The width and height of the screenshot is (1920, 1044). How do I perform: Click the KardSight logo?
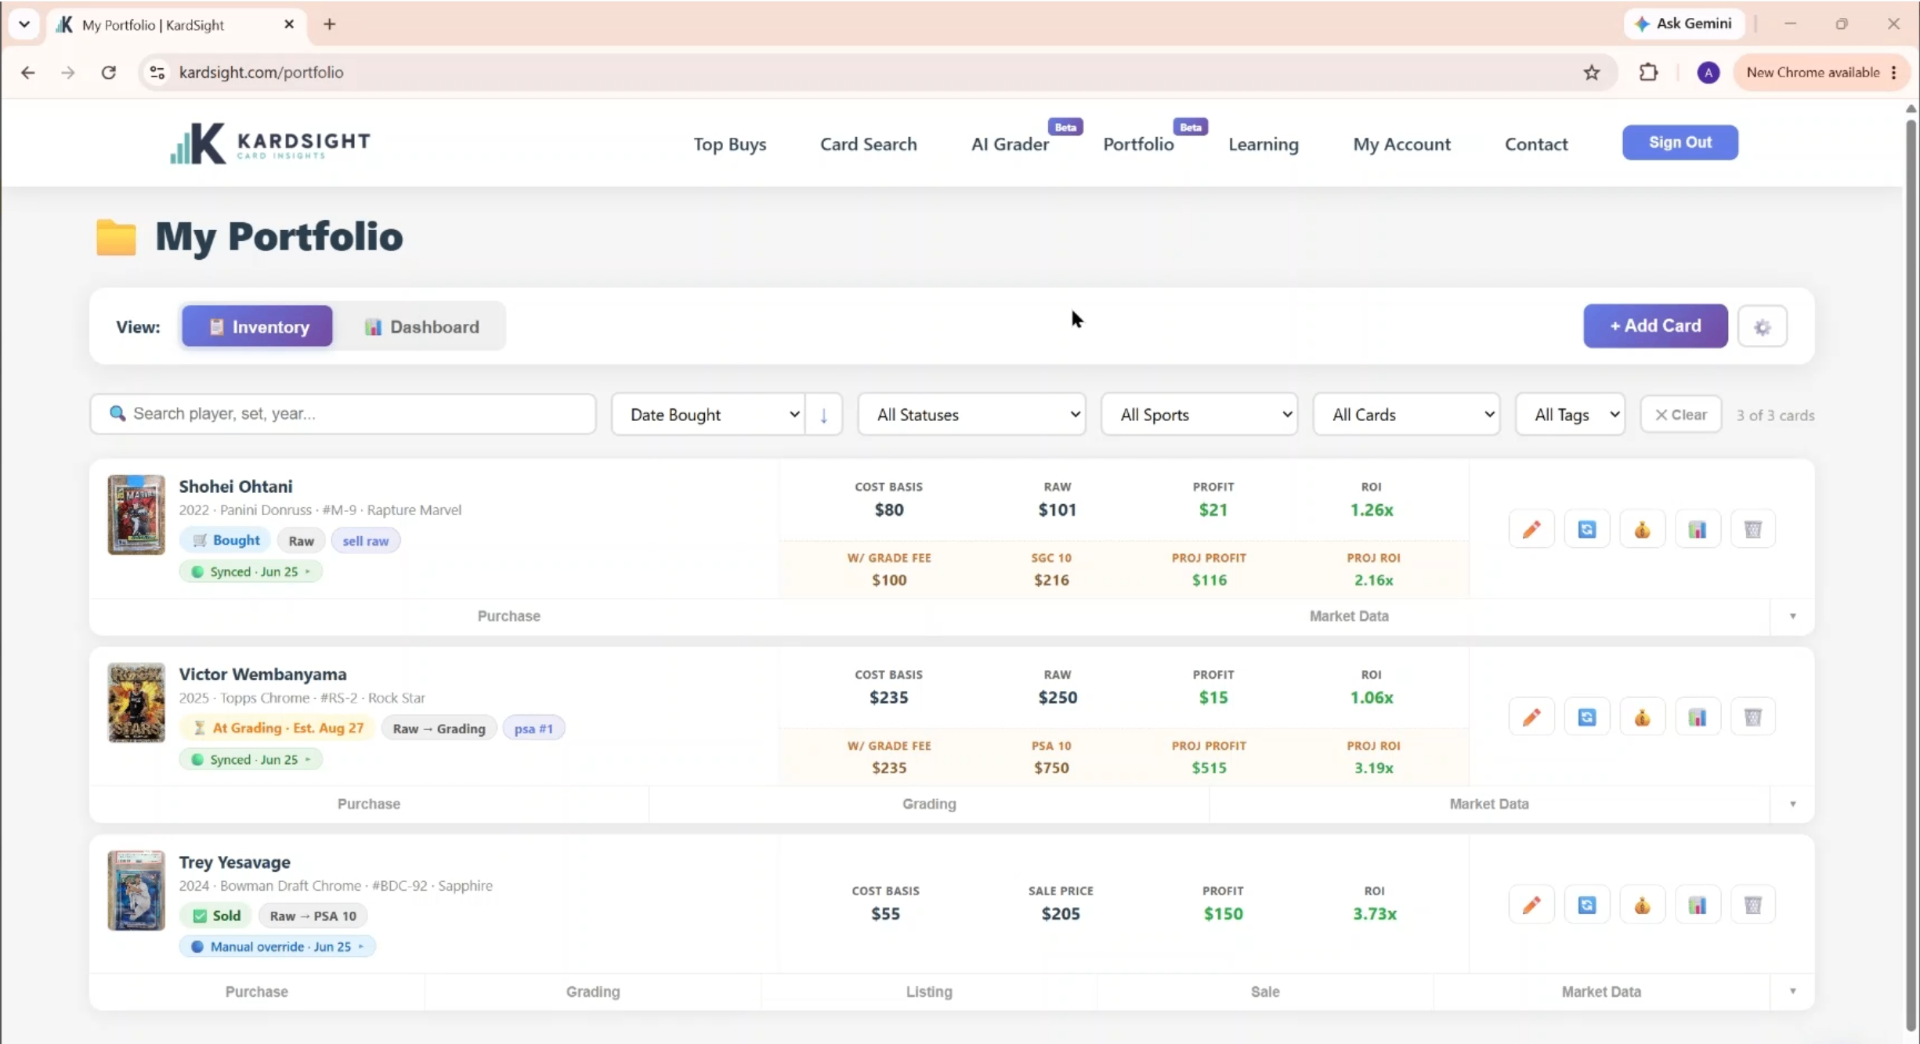click(270, 143)
